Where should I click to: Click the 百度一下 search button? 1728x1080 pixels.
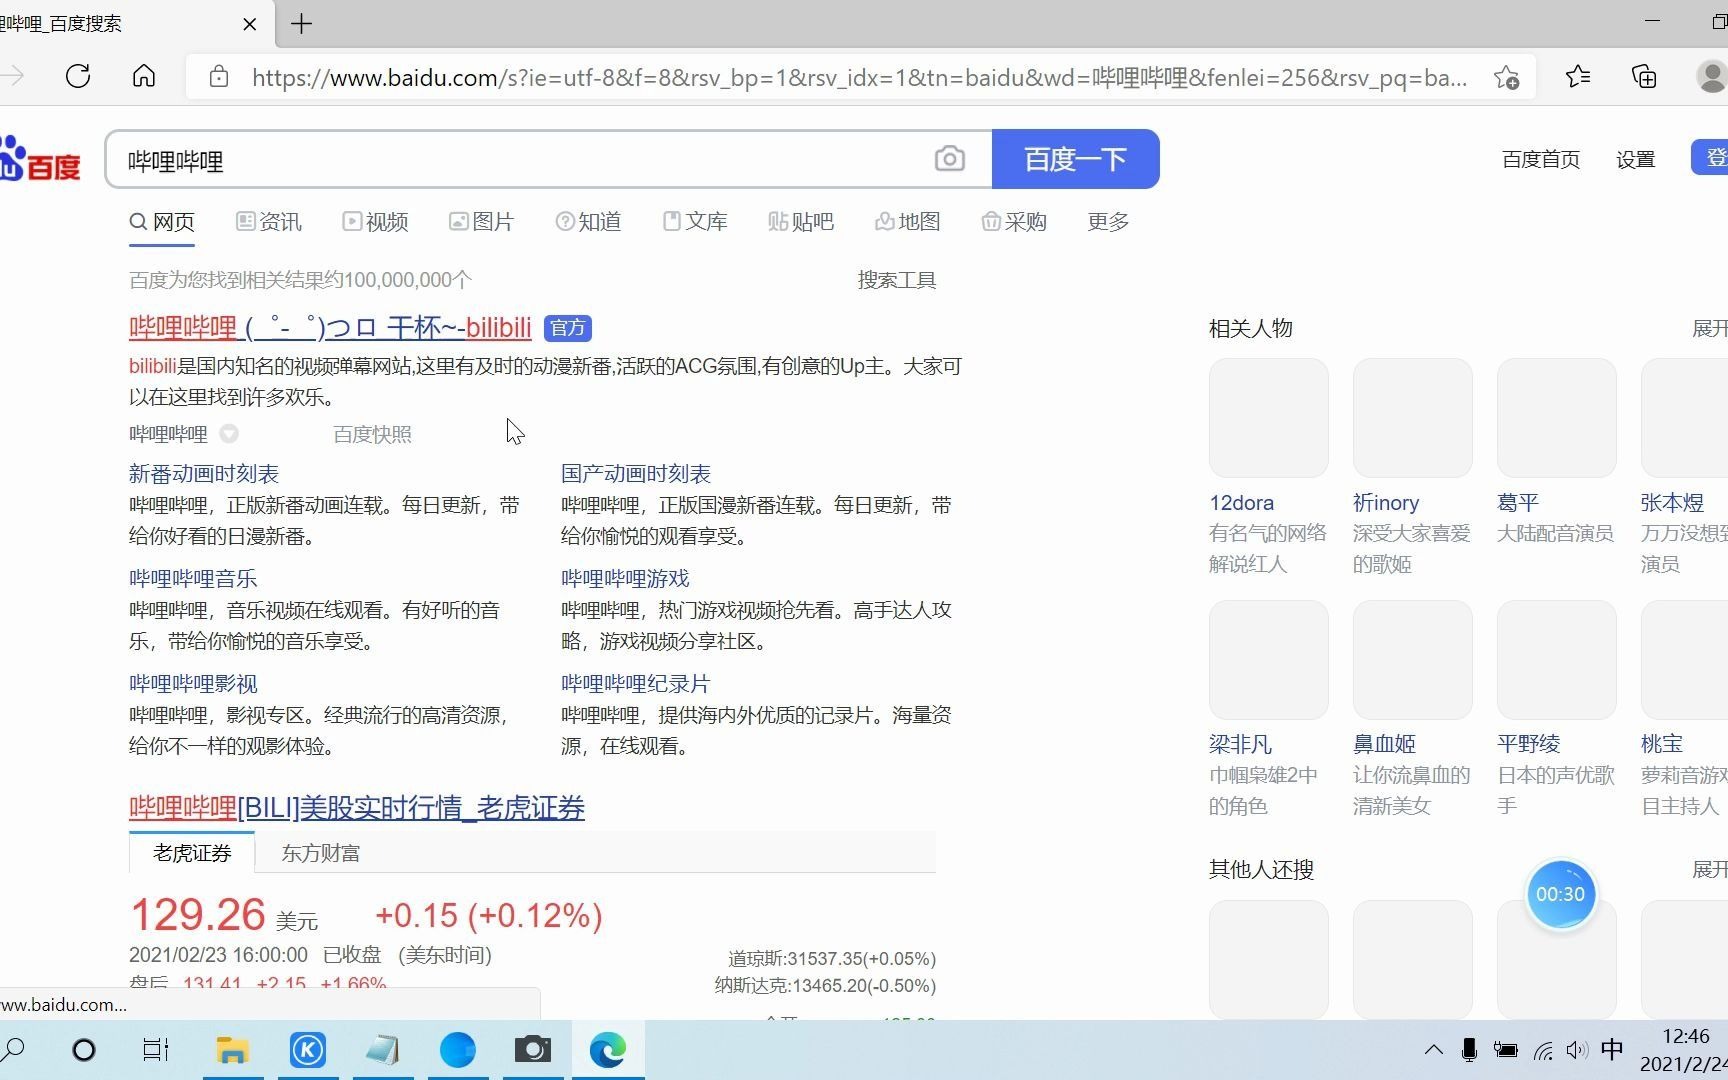1075,159
